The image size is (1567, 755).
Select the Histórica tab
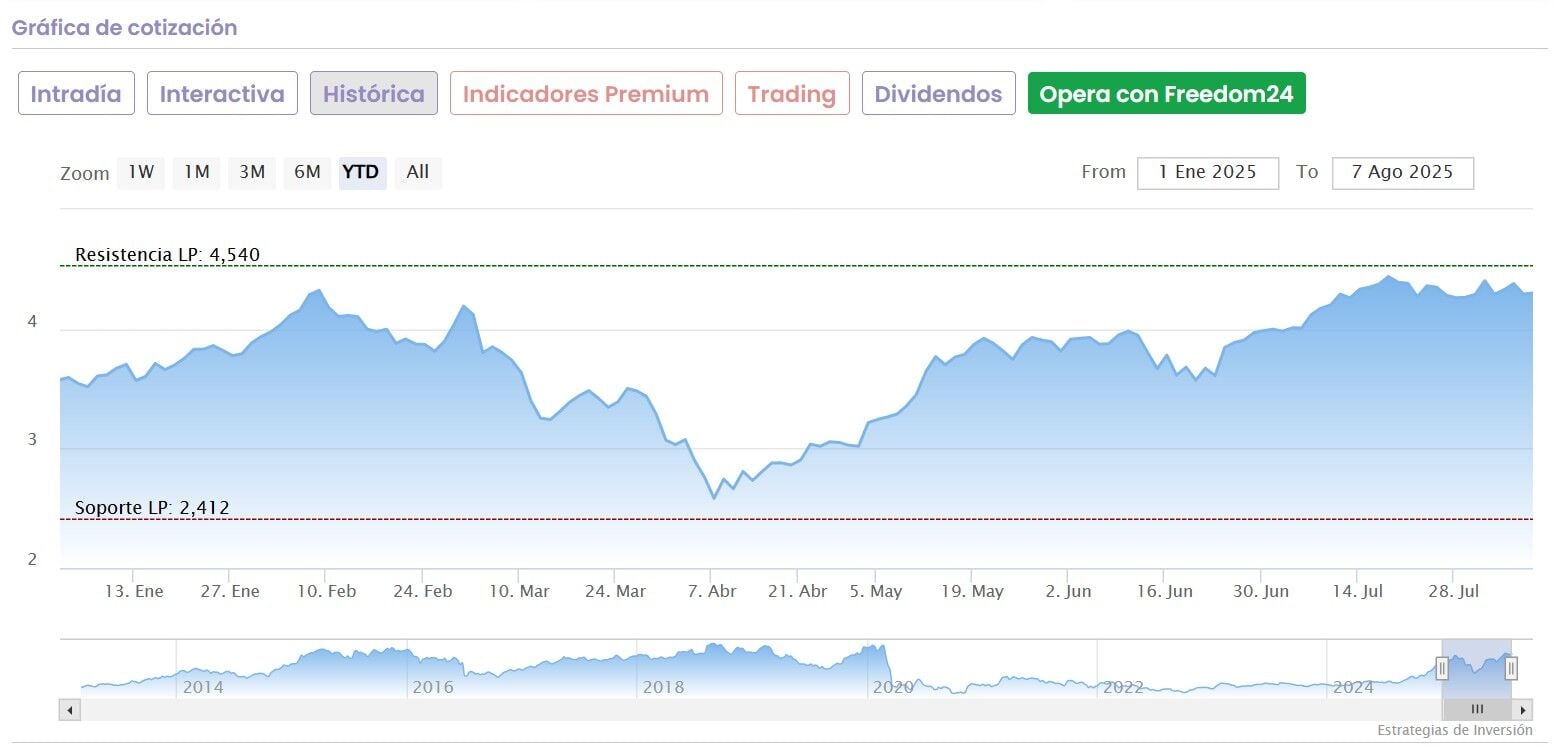click(x=374, y=94)
